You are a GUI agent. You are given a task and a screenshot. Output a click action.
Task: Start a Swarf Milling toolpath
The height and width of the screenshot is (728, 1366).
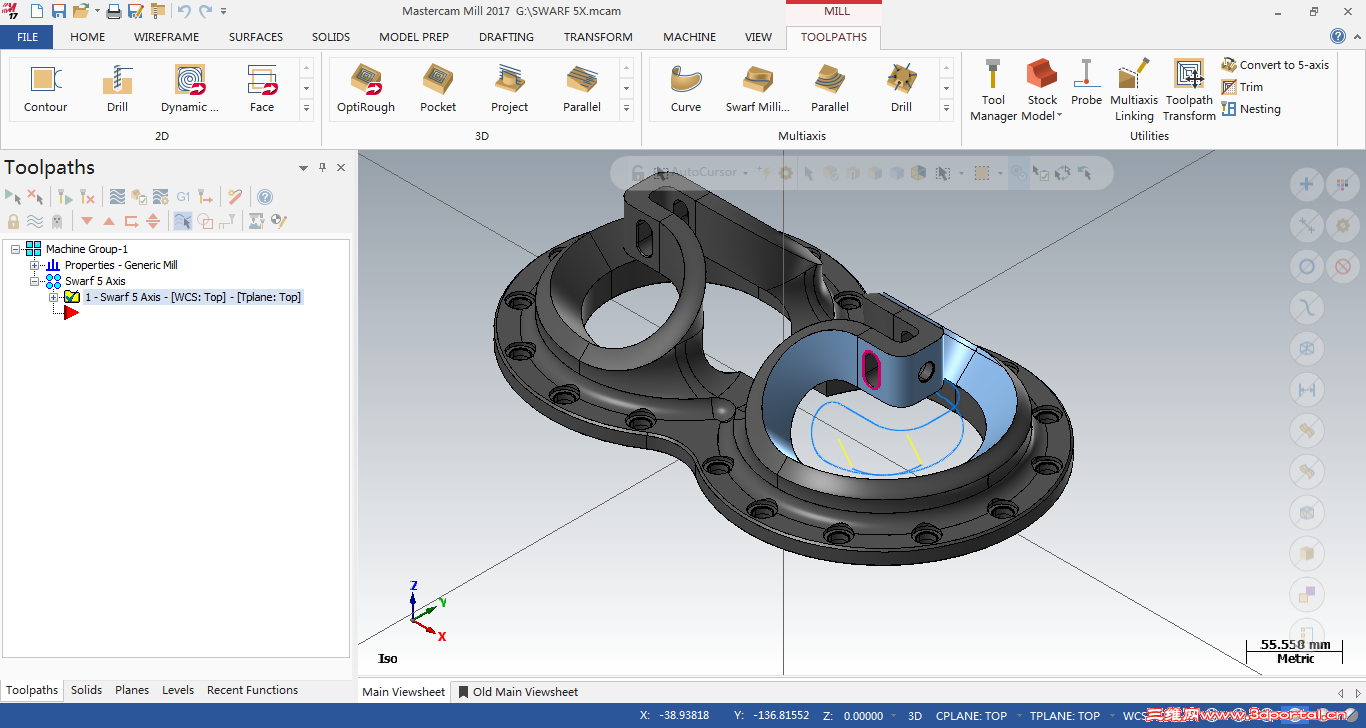758,89
